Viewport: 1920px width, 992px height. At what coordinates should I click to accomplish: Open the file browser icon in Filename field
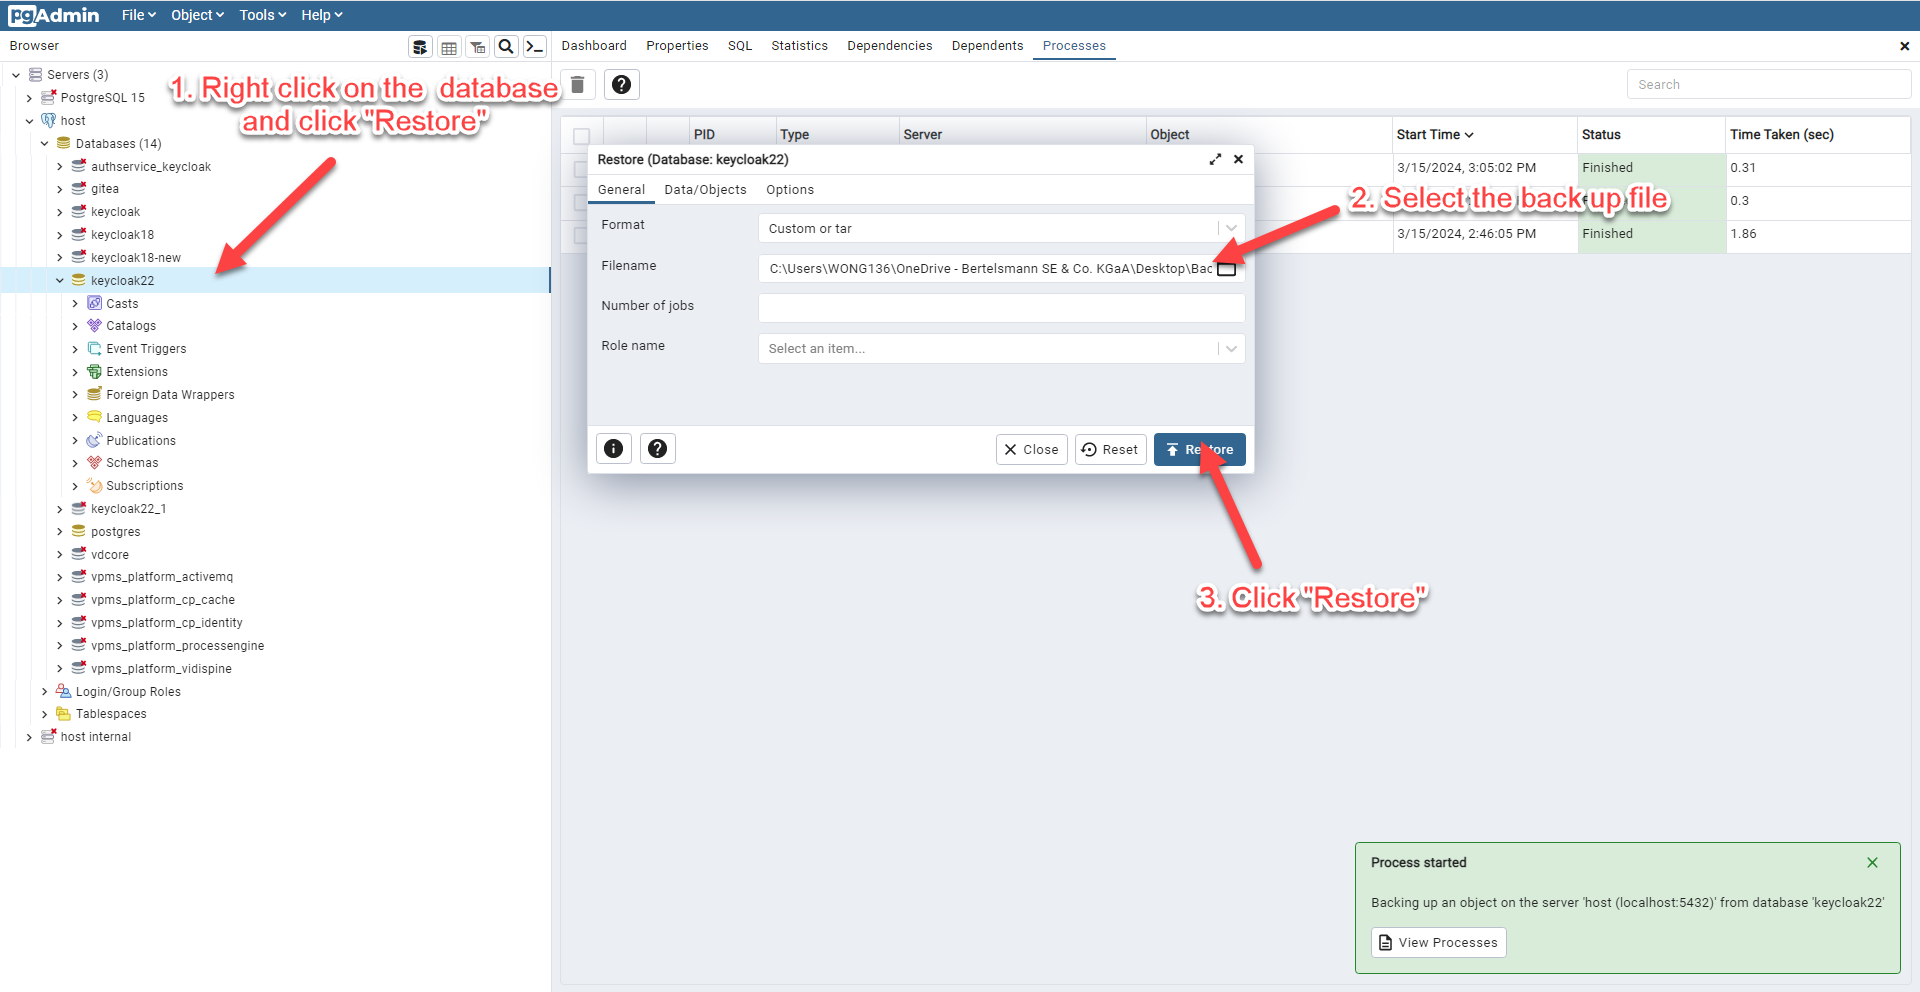click(1227, 269)
